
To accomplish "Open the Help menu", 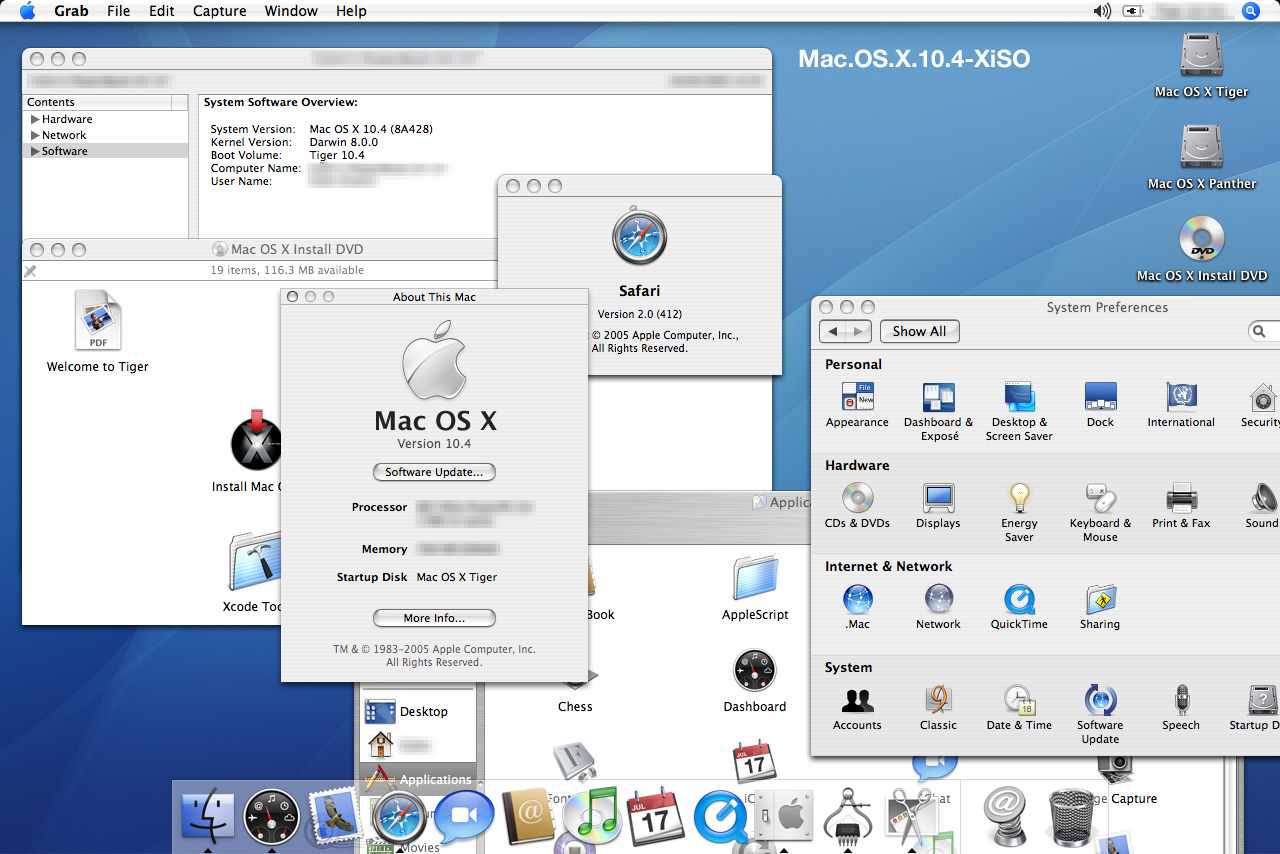I will pos(351,11).
